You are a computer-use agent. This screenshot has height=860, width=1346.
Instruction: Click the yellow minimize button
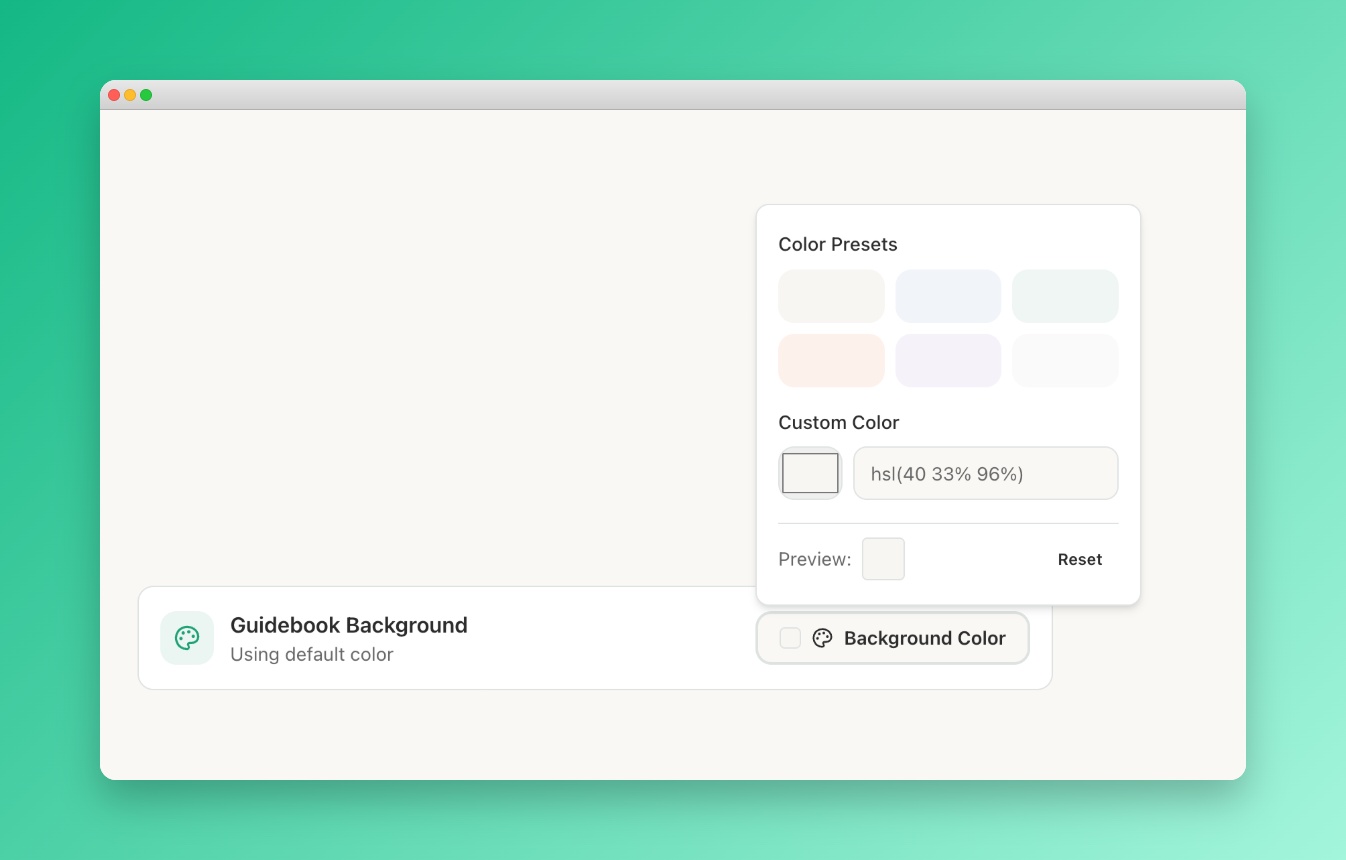tap(129, 94)
